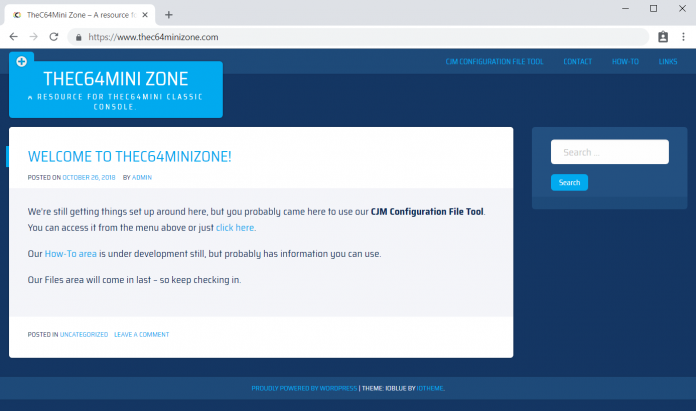The width and height of the screenshot is (696, 411).
Task: Close the TheC64Mini Zone tab
Action: click(145, 15)
